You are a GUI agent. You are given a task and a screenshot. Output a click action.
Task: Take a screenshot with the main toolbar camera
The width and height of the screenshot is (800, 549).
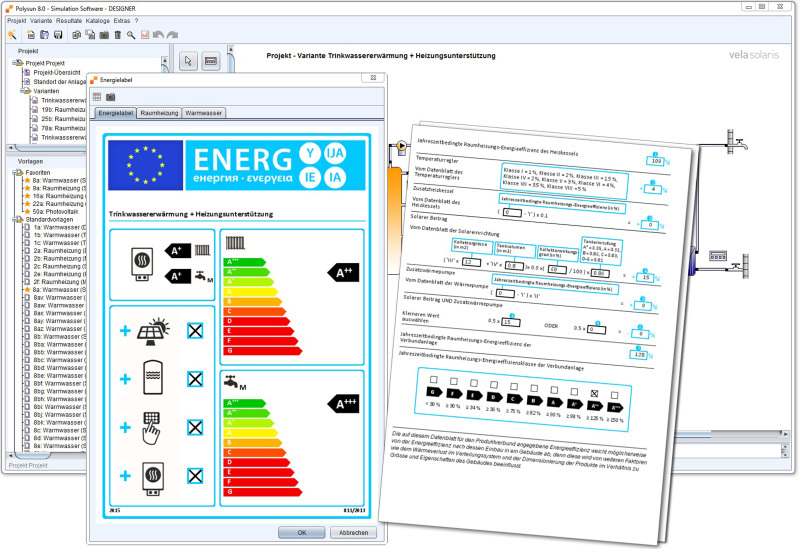104,35
